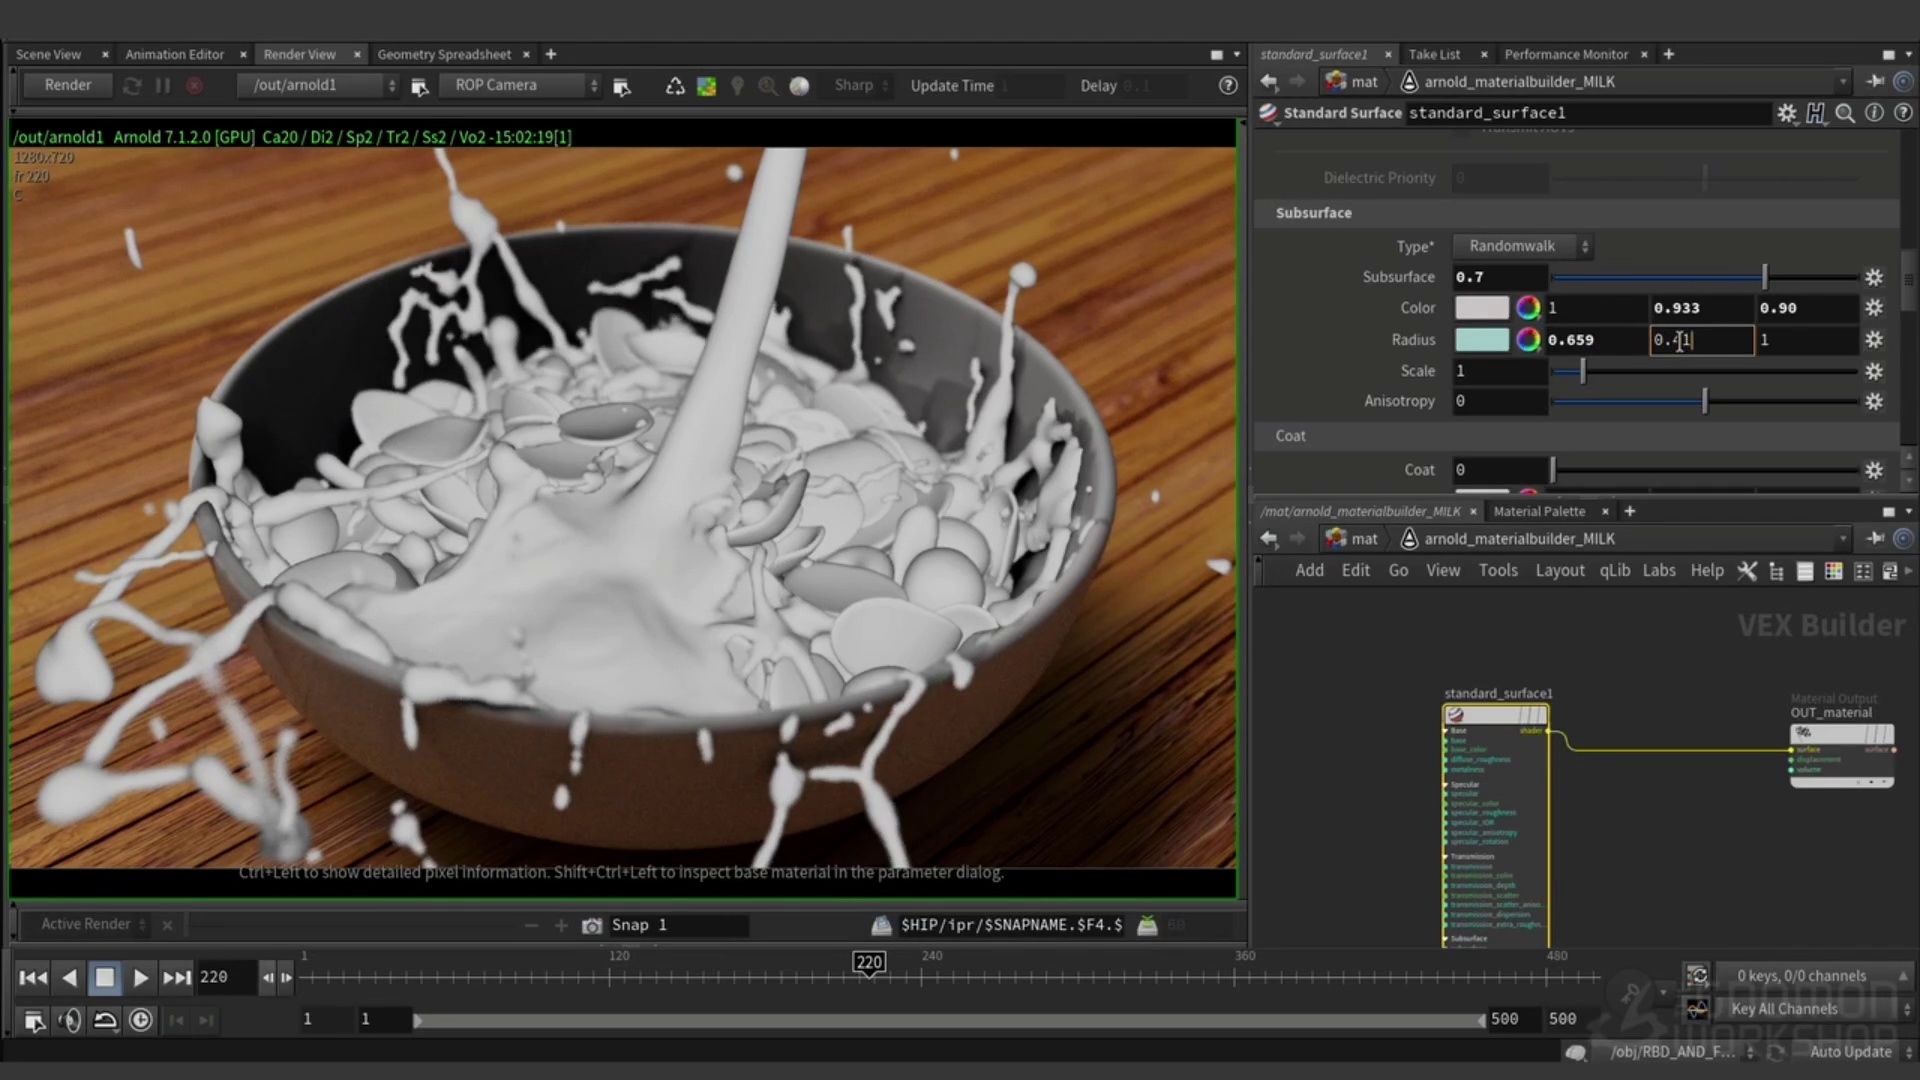Open the /out/arnold1 ROP dropdown
1920x1080 pixels.
[x=320, y=85]
